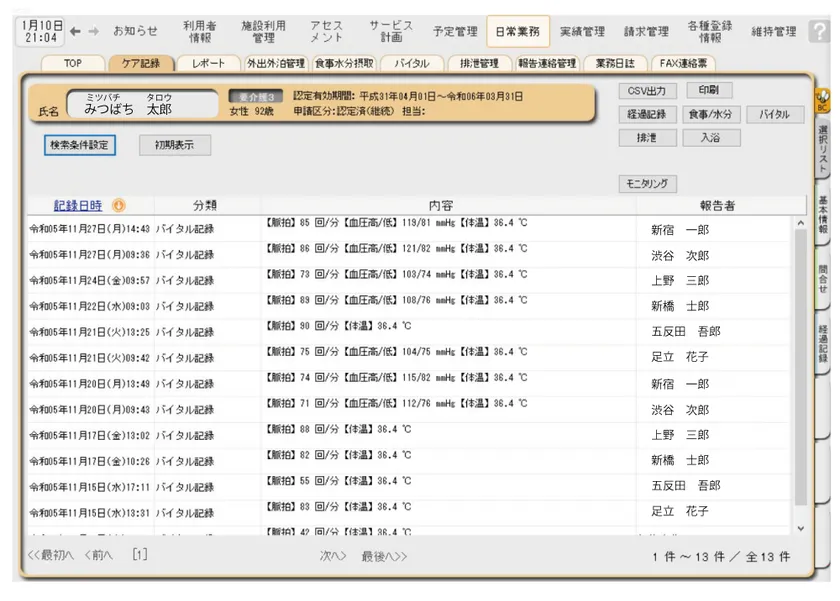Image resolution: width=840 pixels, height=601 pixels.
Task: Expand the 基本情報 side panel tab
Action: coord(823,216)
